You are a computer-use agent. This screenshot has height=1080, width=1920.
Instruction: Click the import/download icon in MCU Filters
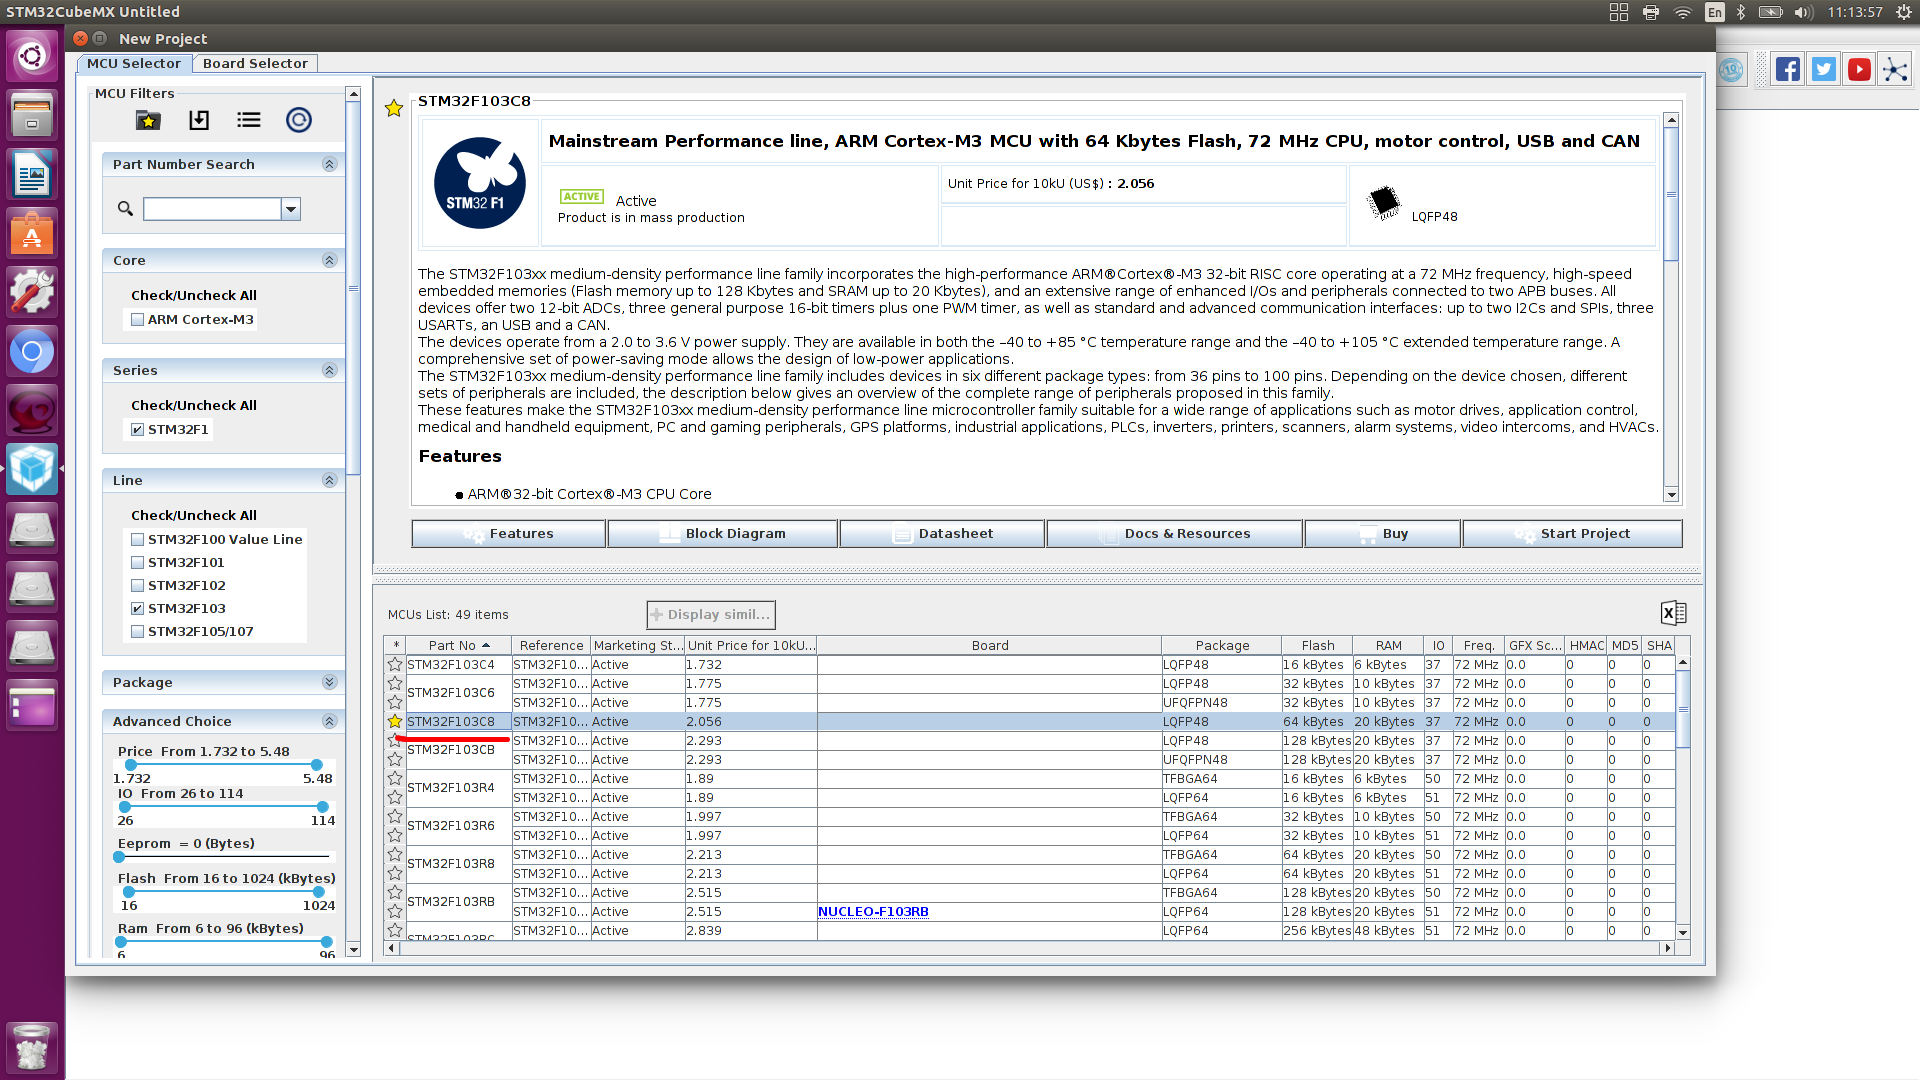coord(198,120)
